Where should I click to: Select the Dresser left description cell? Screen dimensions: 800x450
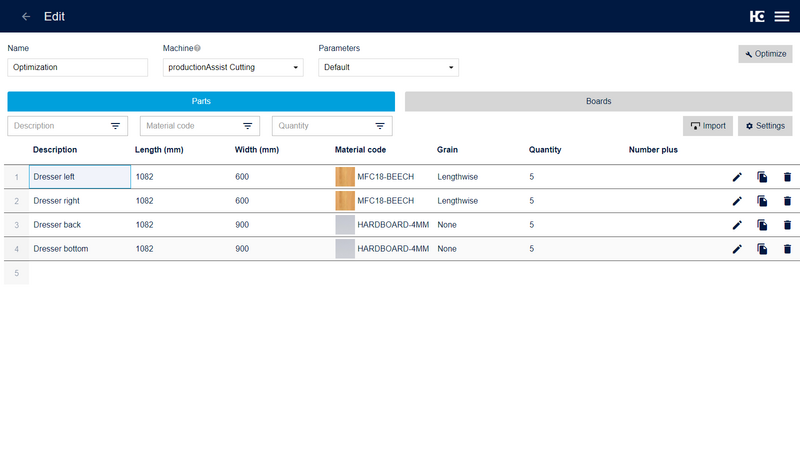[80, 177]
